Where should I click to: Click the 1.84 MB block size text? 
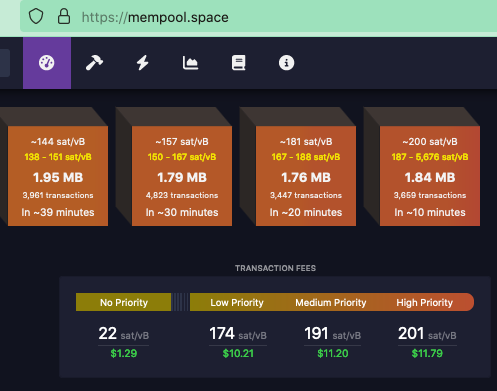[430, 177]
